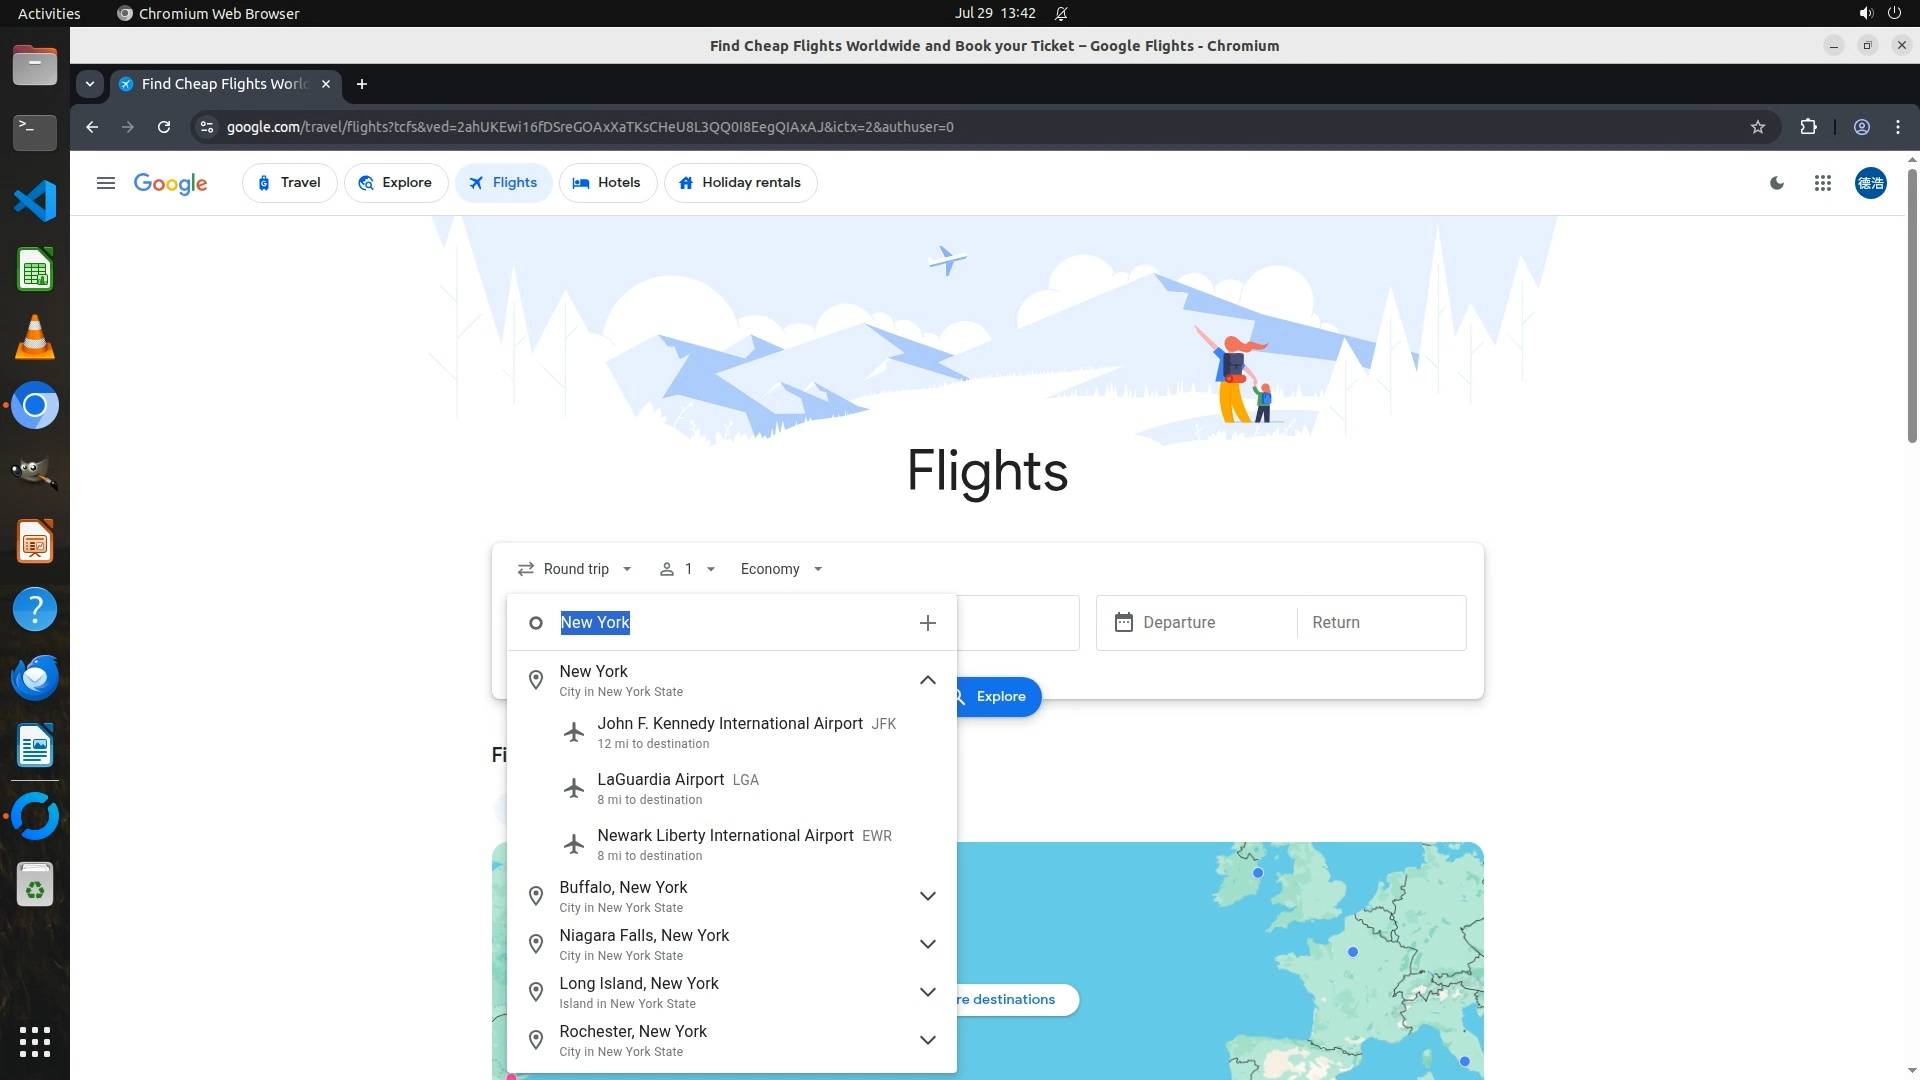Switch to the Hotels tab

click(x=607, y=183)
